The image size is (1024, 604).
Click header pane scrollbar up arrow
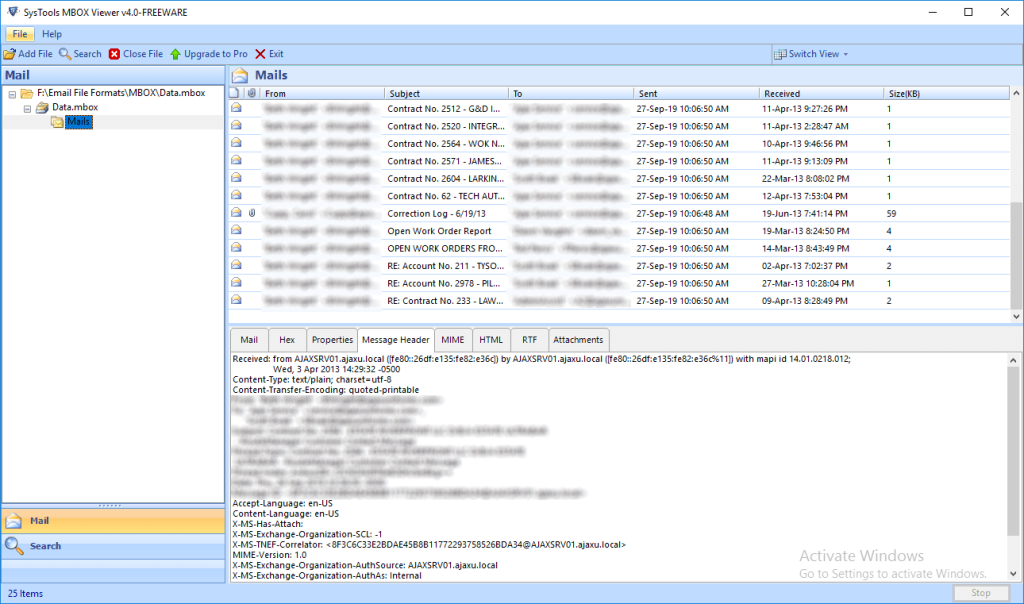(x=1014, y=360)
